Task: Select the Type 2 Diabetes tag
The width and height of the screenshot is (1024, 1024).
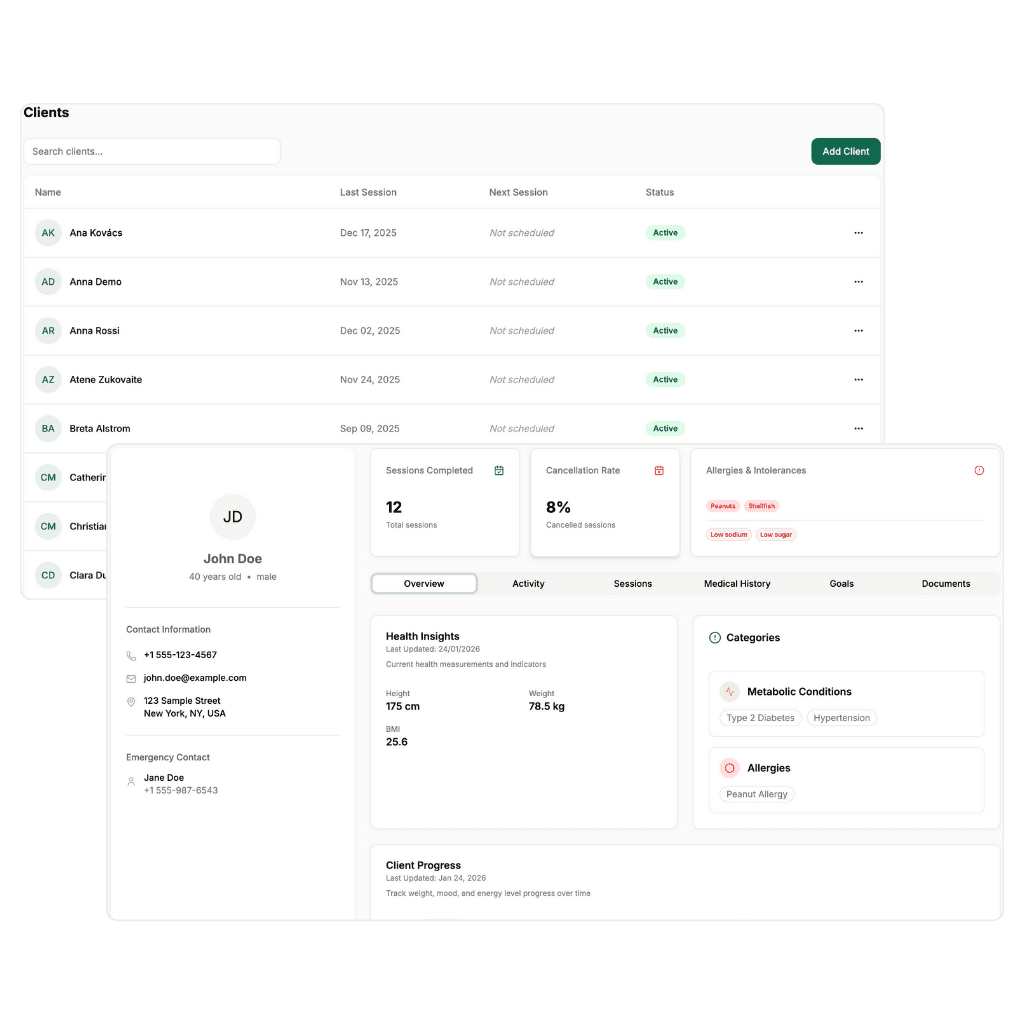Action: click(x=759, y=717)
